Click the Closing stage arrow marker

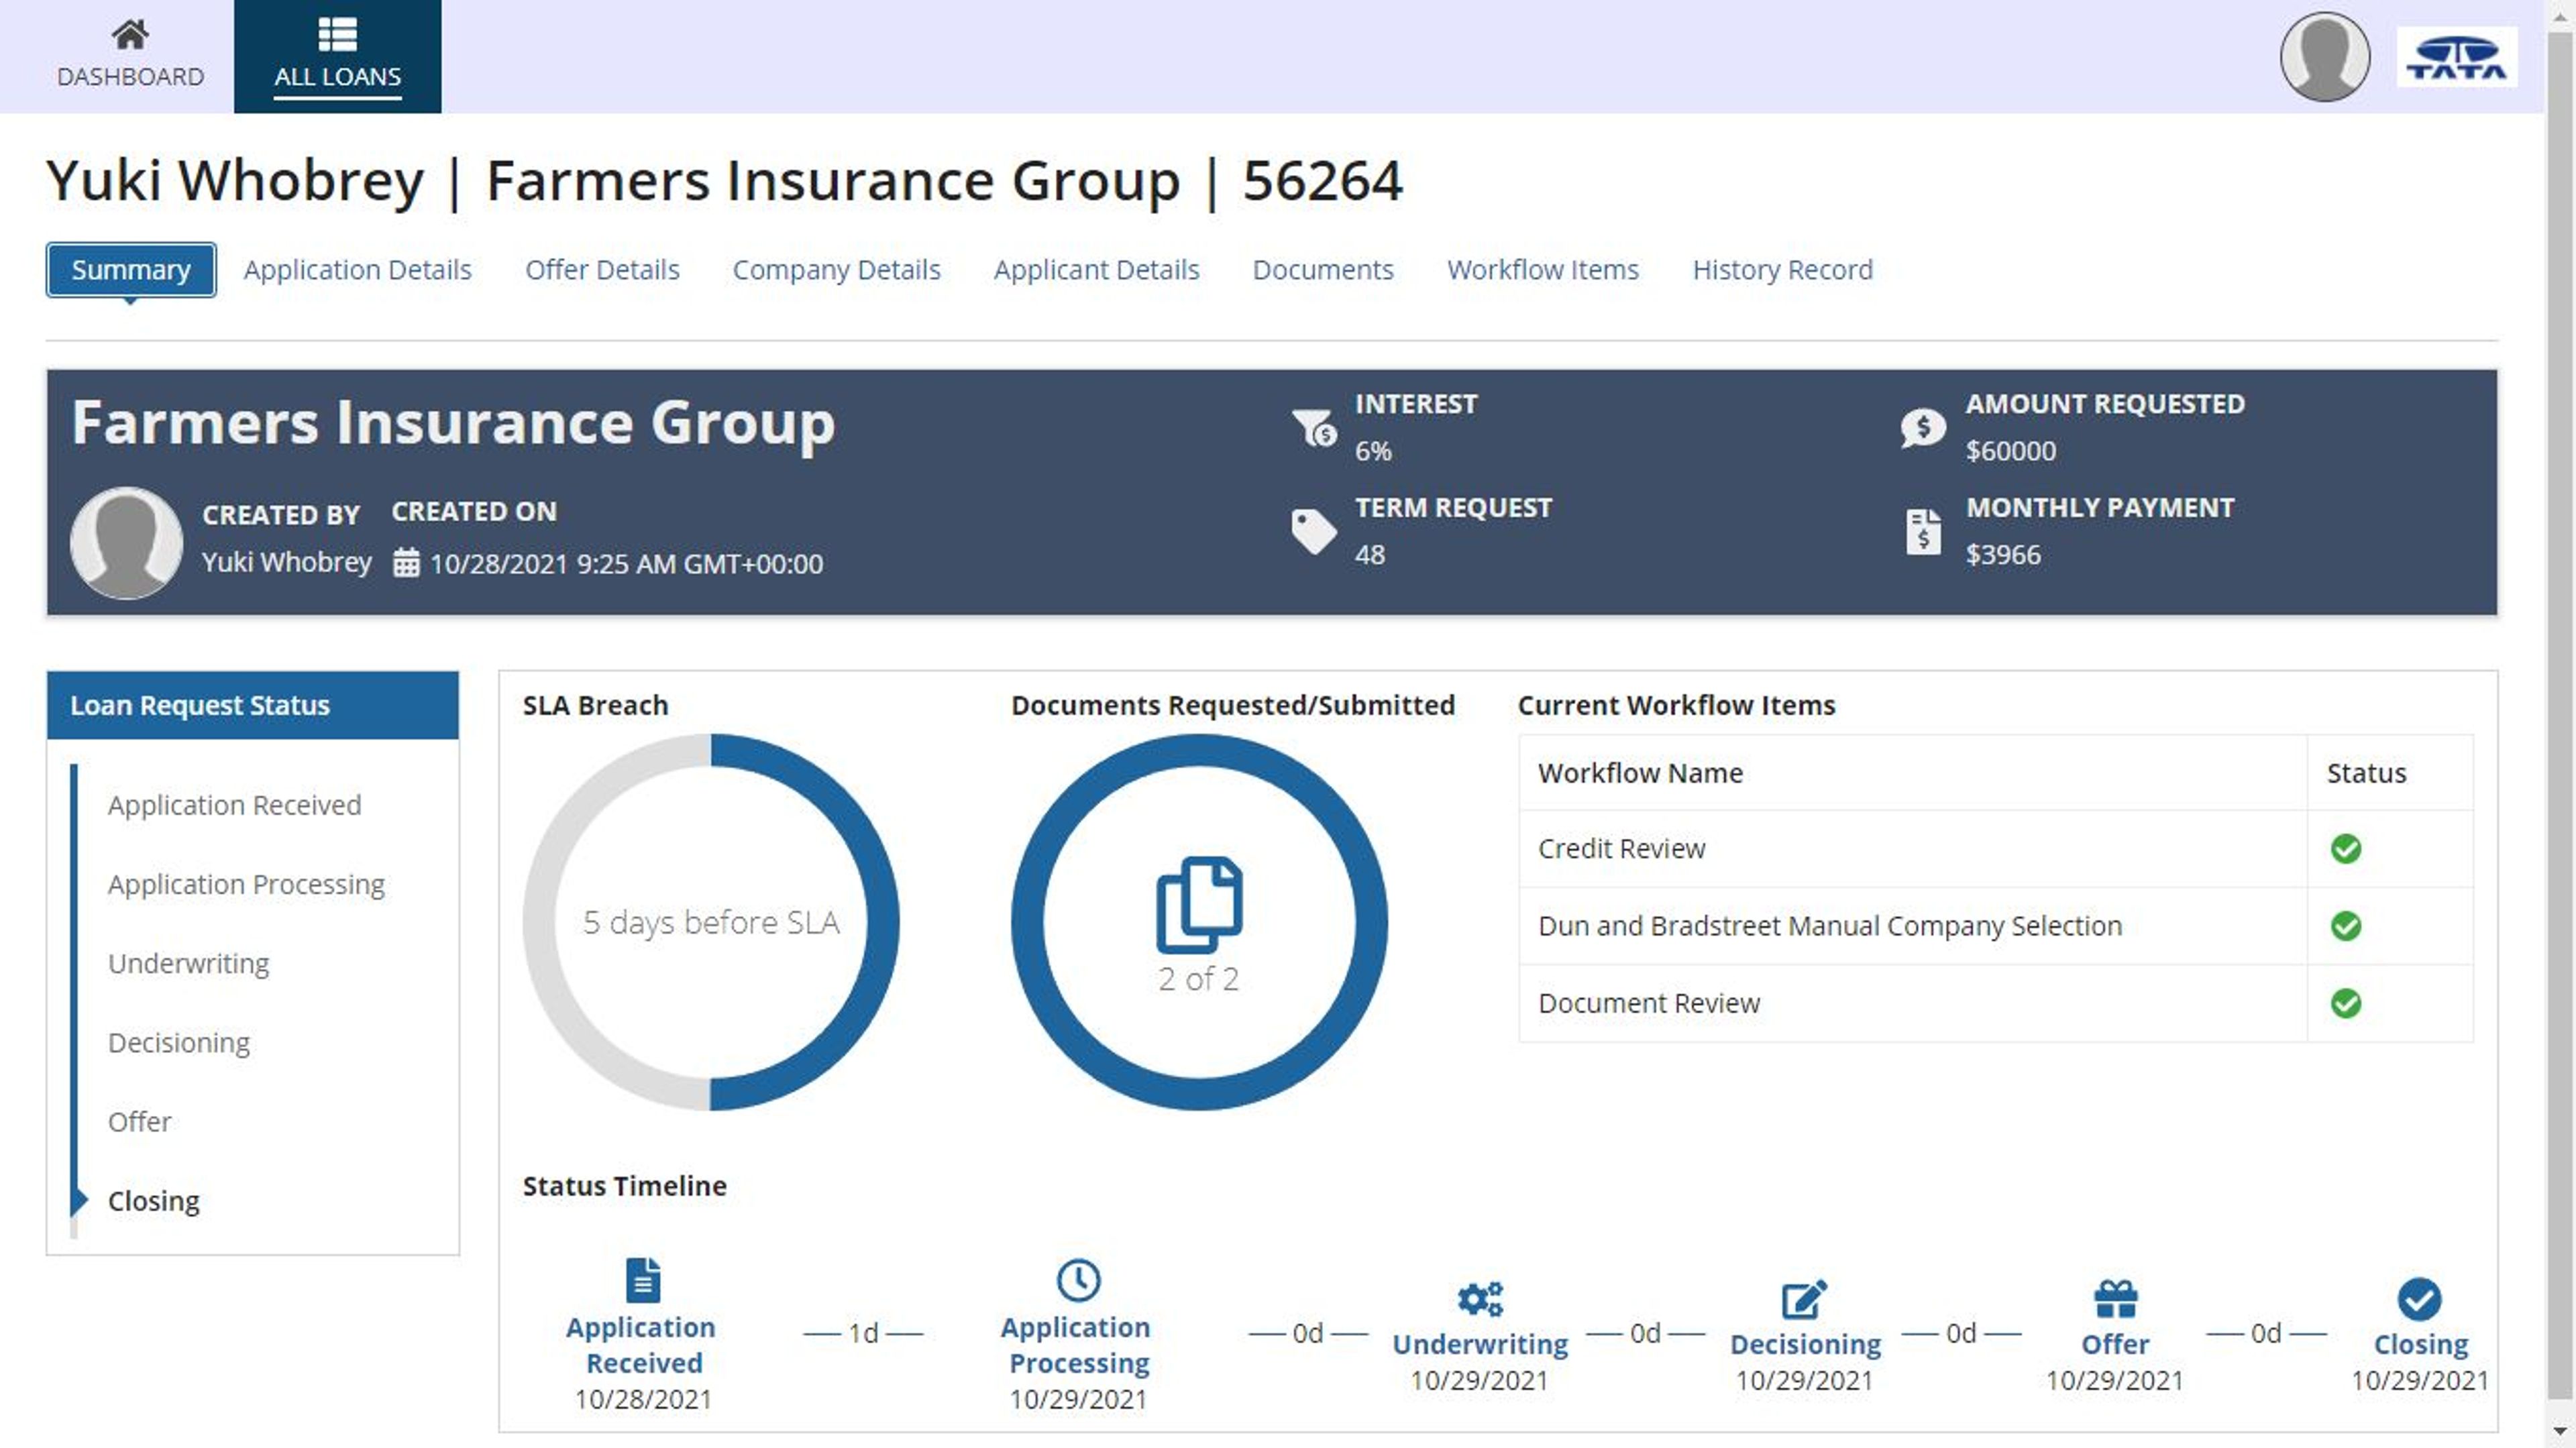[79, 1200]
